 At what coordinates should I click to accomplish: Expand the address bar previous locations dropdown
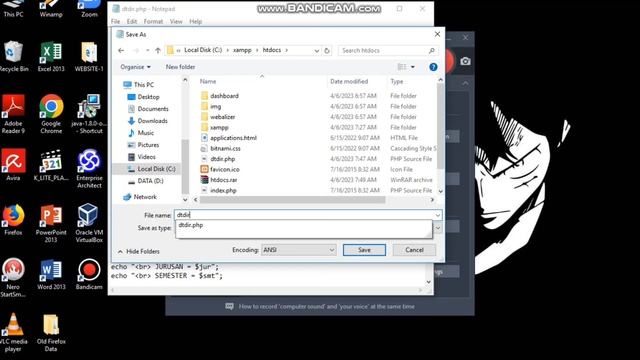tap(317, 51)
